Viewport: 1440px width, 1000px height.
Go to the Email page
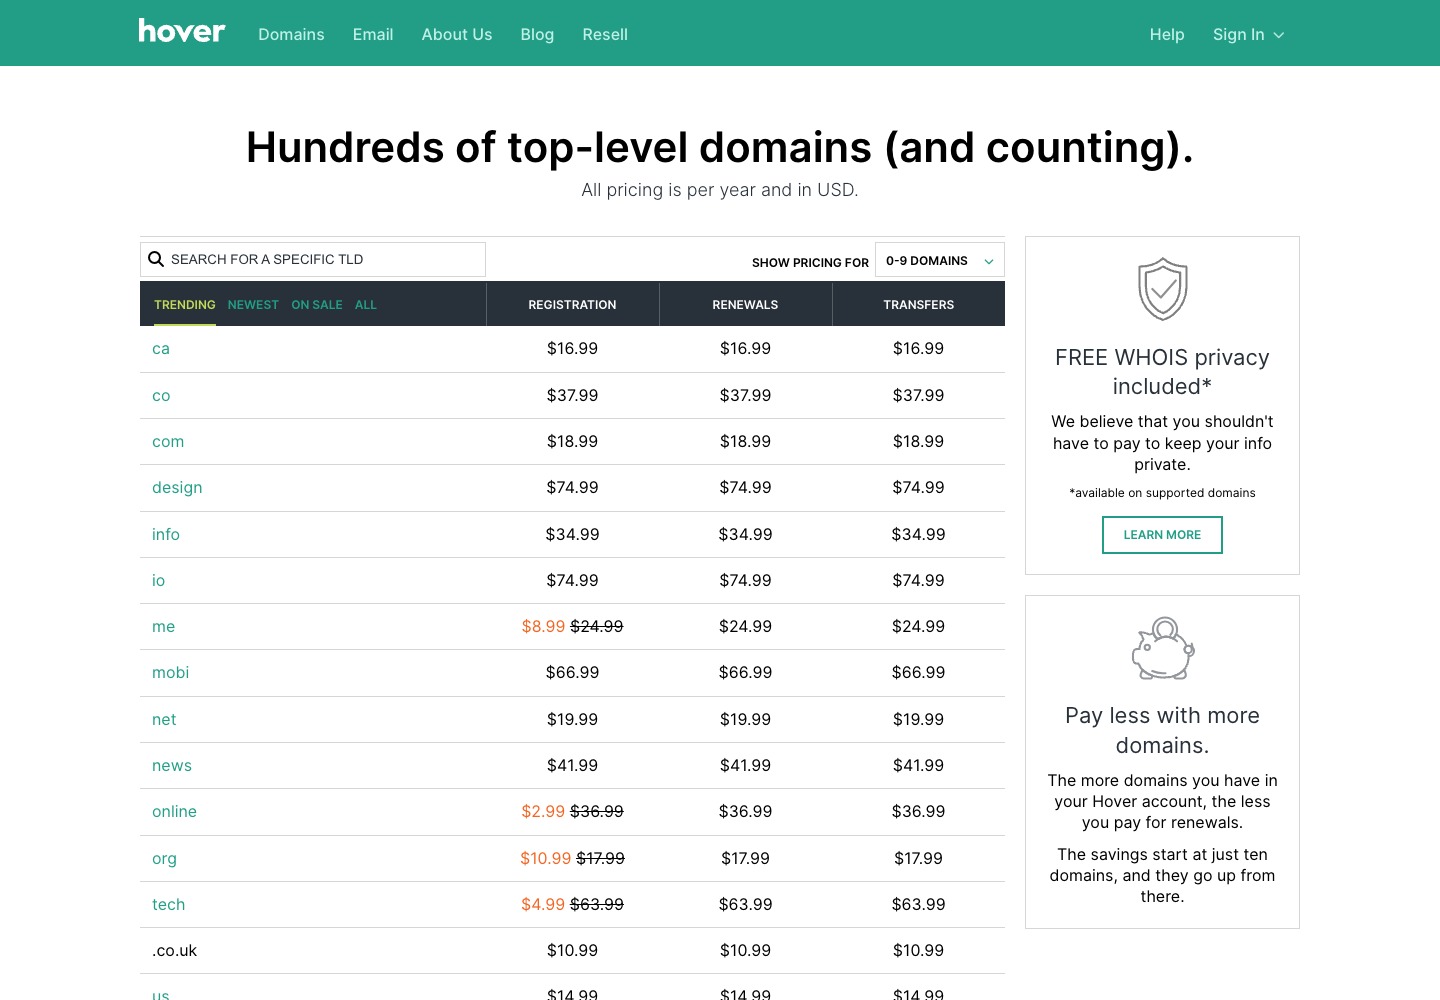(373, 34)
